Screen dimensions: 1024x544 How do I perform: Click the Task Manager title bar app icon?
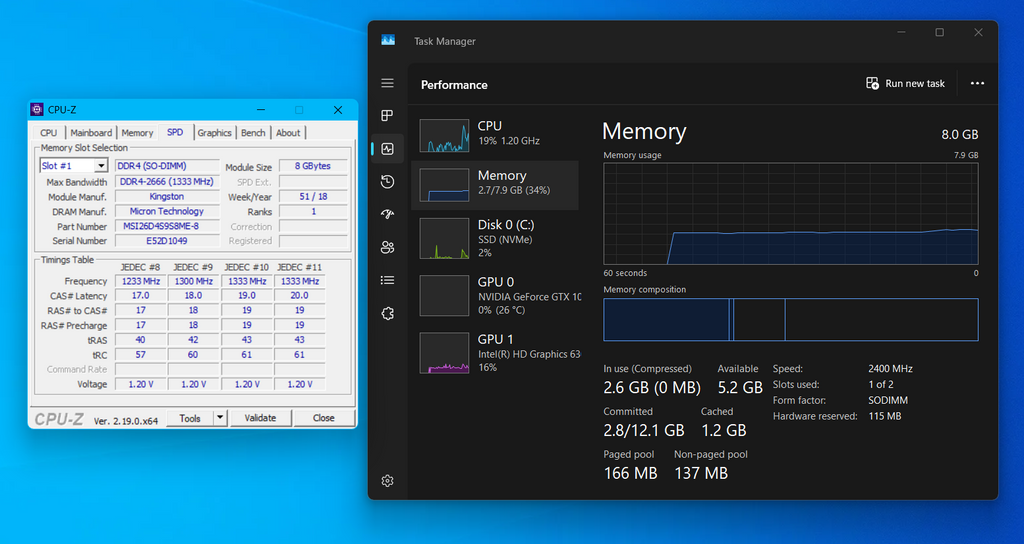click(x=388, y=40)
